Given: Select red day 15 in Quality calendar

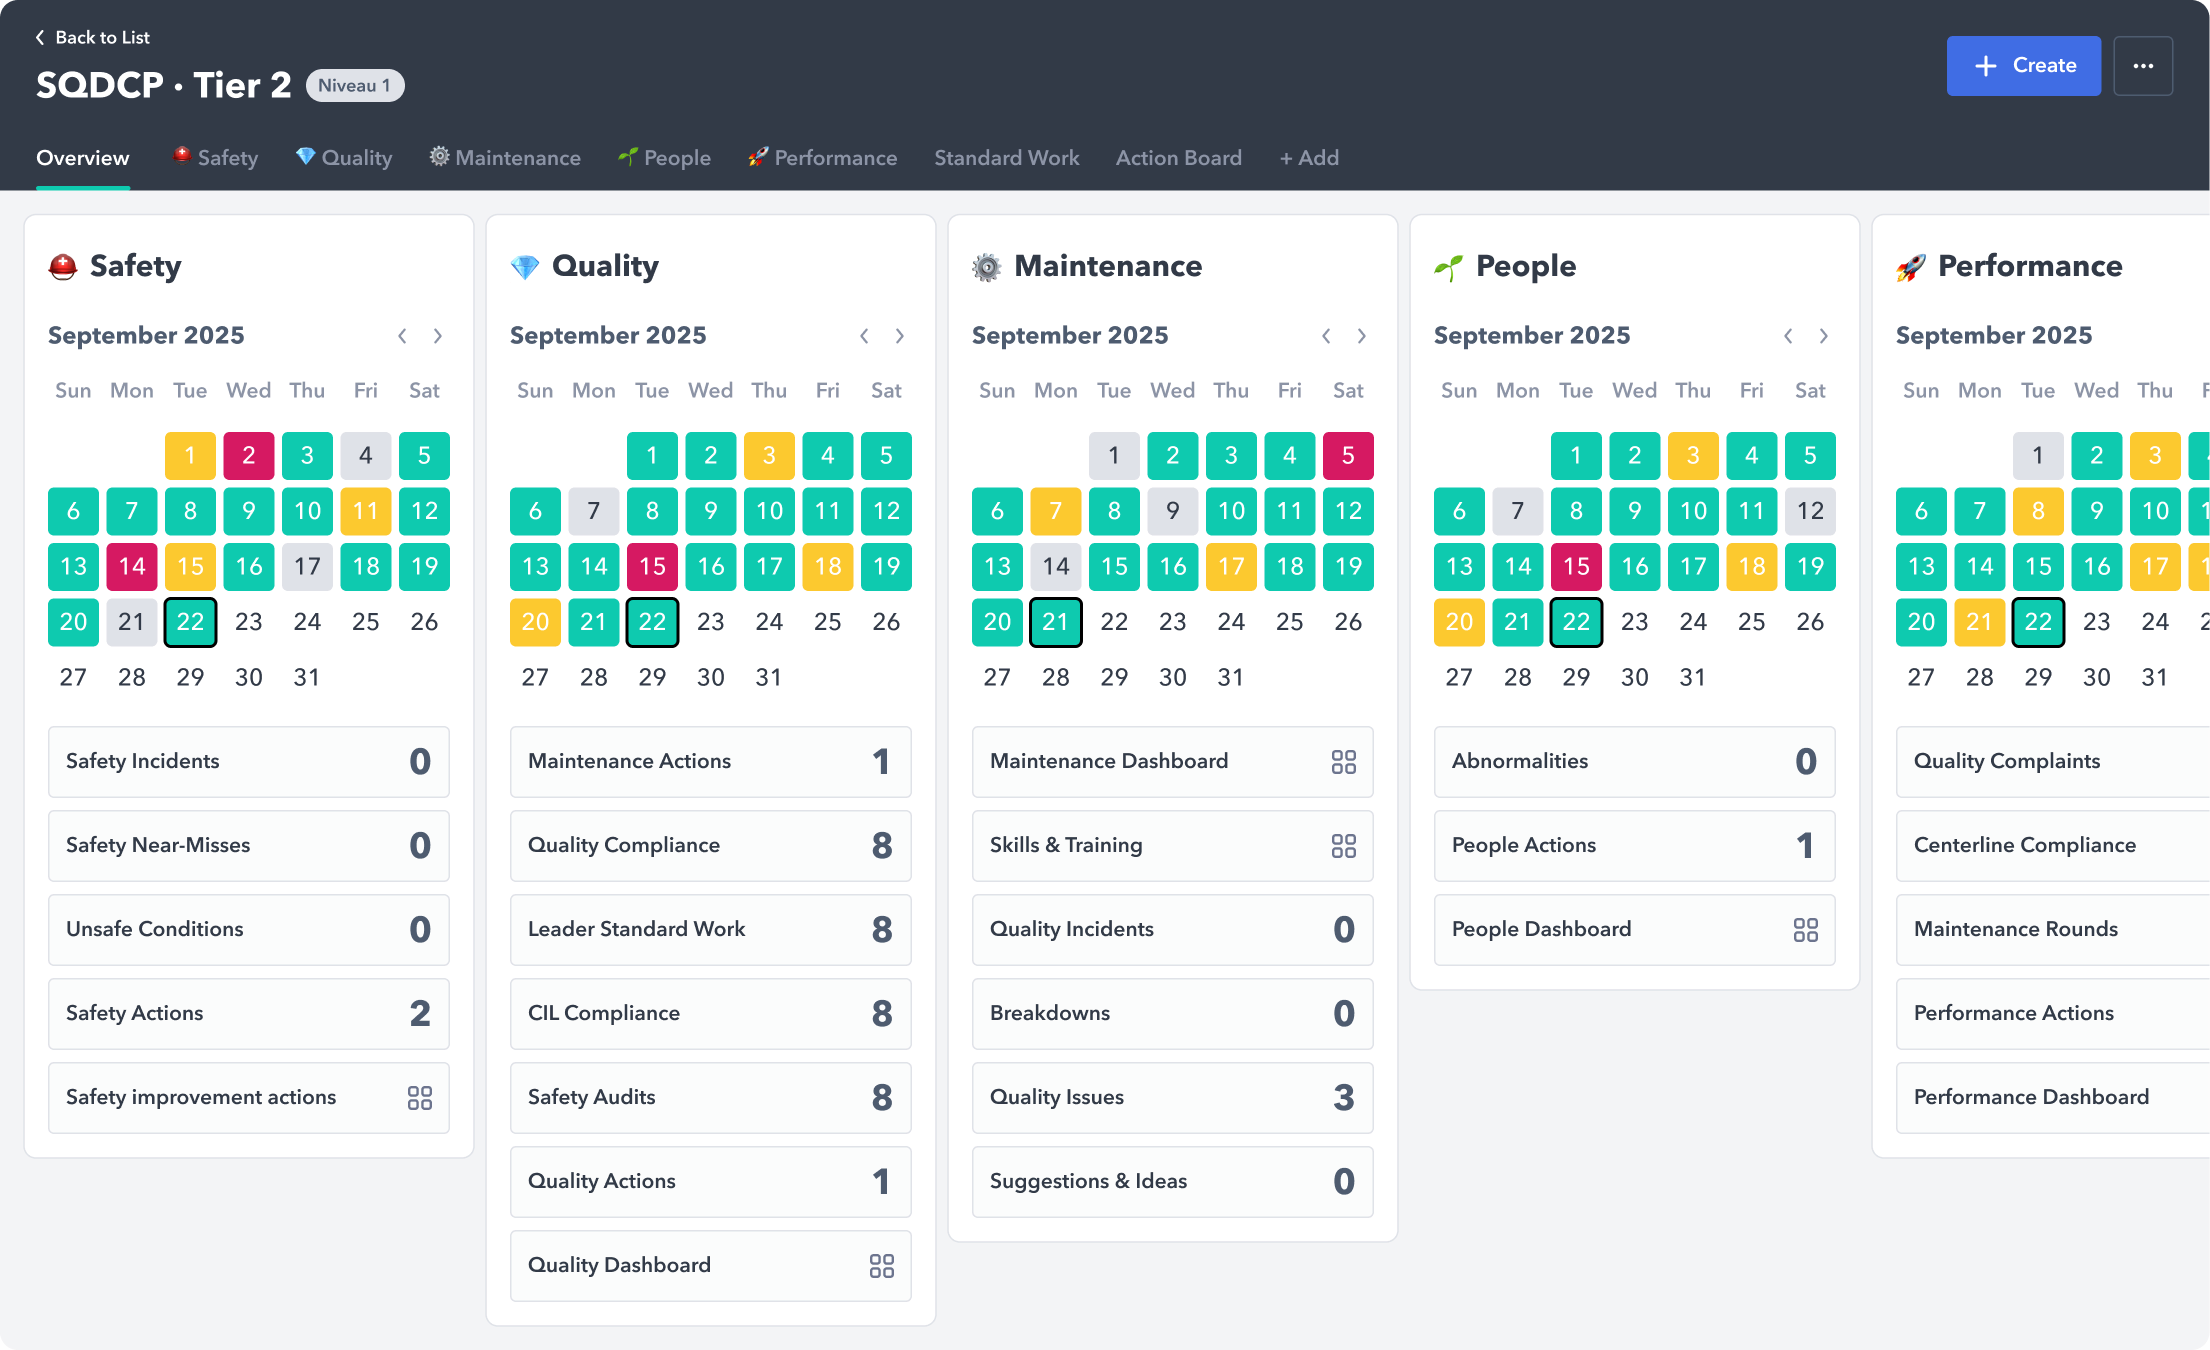Looking at the screenshot, I should 652,567.
